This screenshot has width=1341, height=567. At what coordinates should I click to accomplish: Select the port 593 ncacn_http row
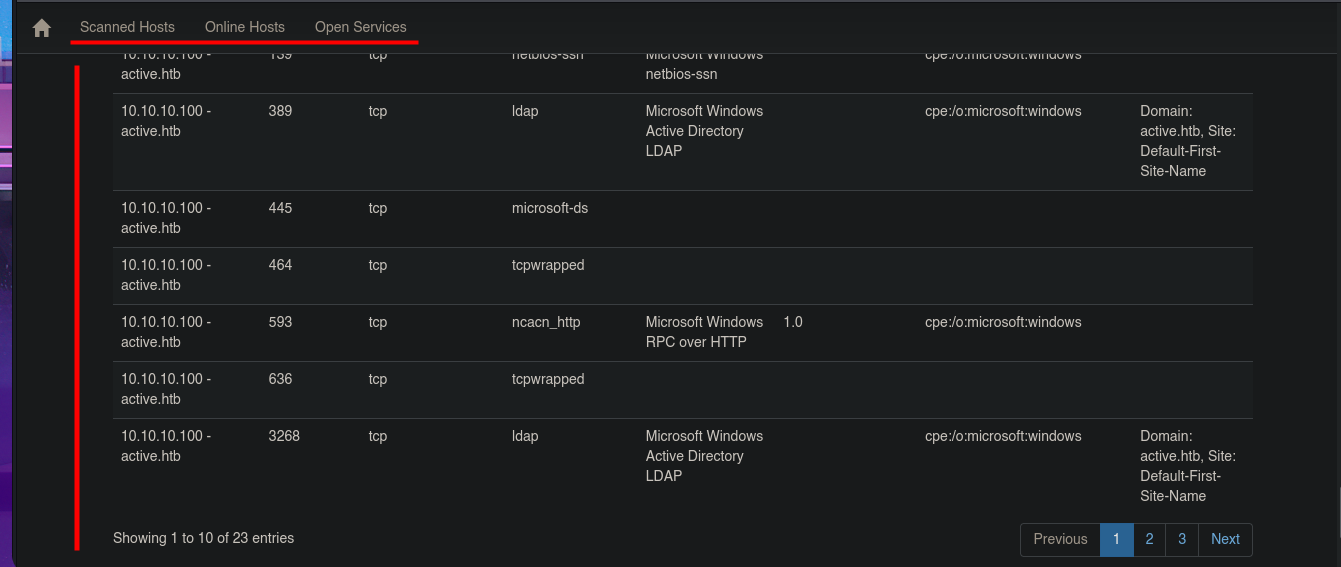[x=682, y=333]
